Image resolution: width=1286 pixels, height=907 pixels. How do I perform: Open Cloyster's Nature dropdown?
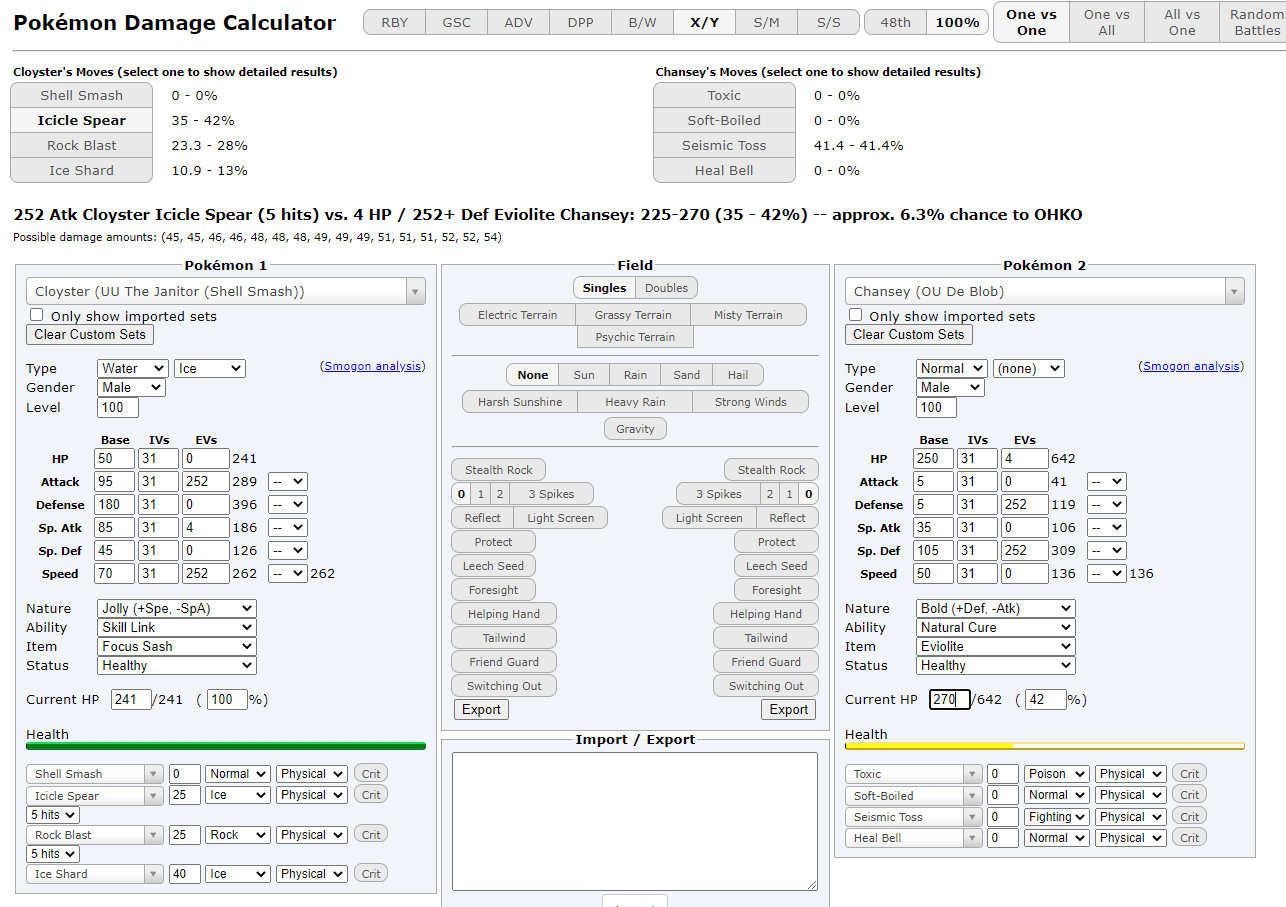click(x=177, y=608)
